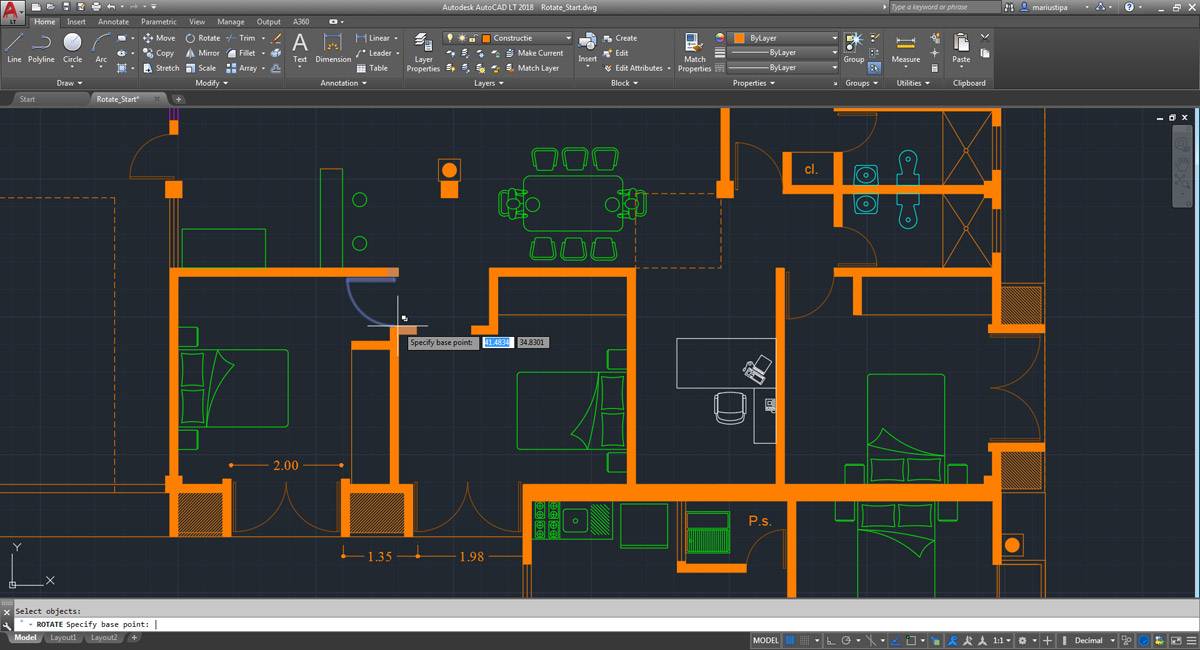Toggle drawing grid display in status bar
This screenshot has width=1200, height=650.
[x=790, y=640]
